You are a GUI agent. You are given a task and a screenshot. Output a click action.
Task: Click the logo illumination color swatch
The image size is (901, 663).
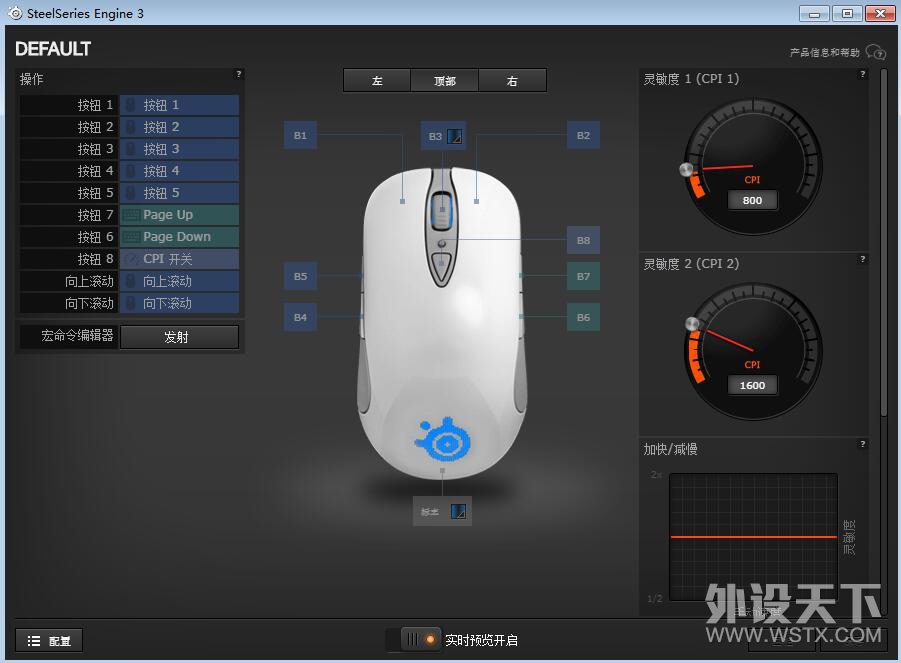pos(458,511)
